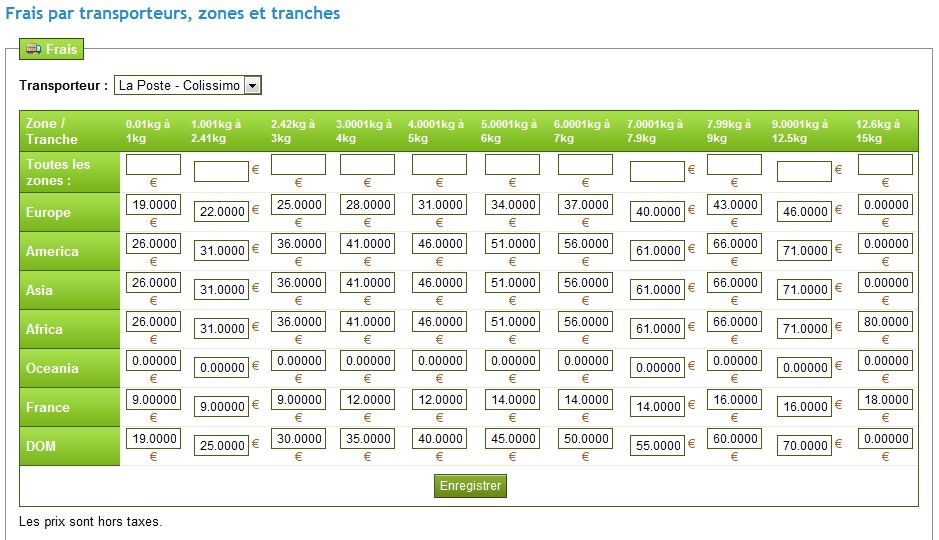The width and height of the screenshot is (939, 540).
Task: Edit Europe 12.6kg à 15kg price field
Action: [x=885, y=204]
